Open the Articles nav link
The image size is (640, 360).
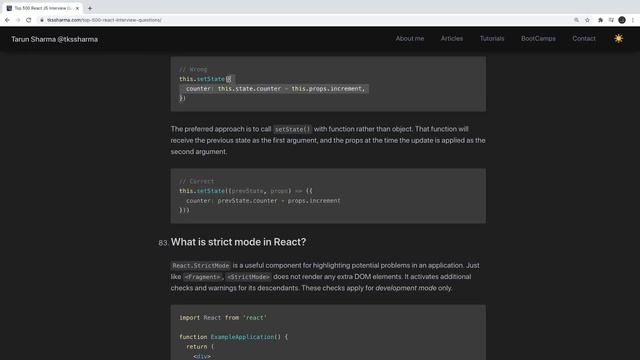[x=452, y=39]
